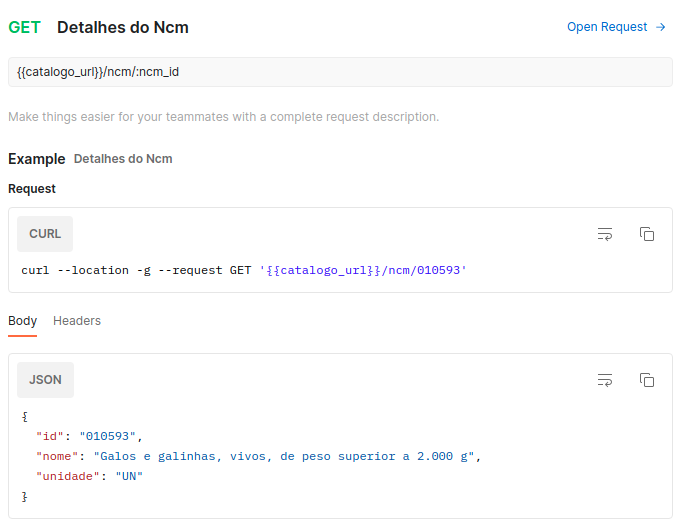Toggle word wrap in the JSON response block
Screen dimensions: 686x532
(x=605, y=380)
